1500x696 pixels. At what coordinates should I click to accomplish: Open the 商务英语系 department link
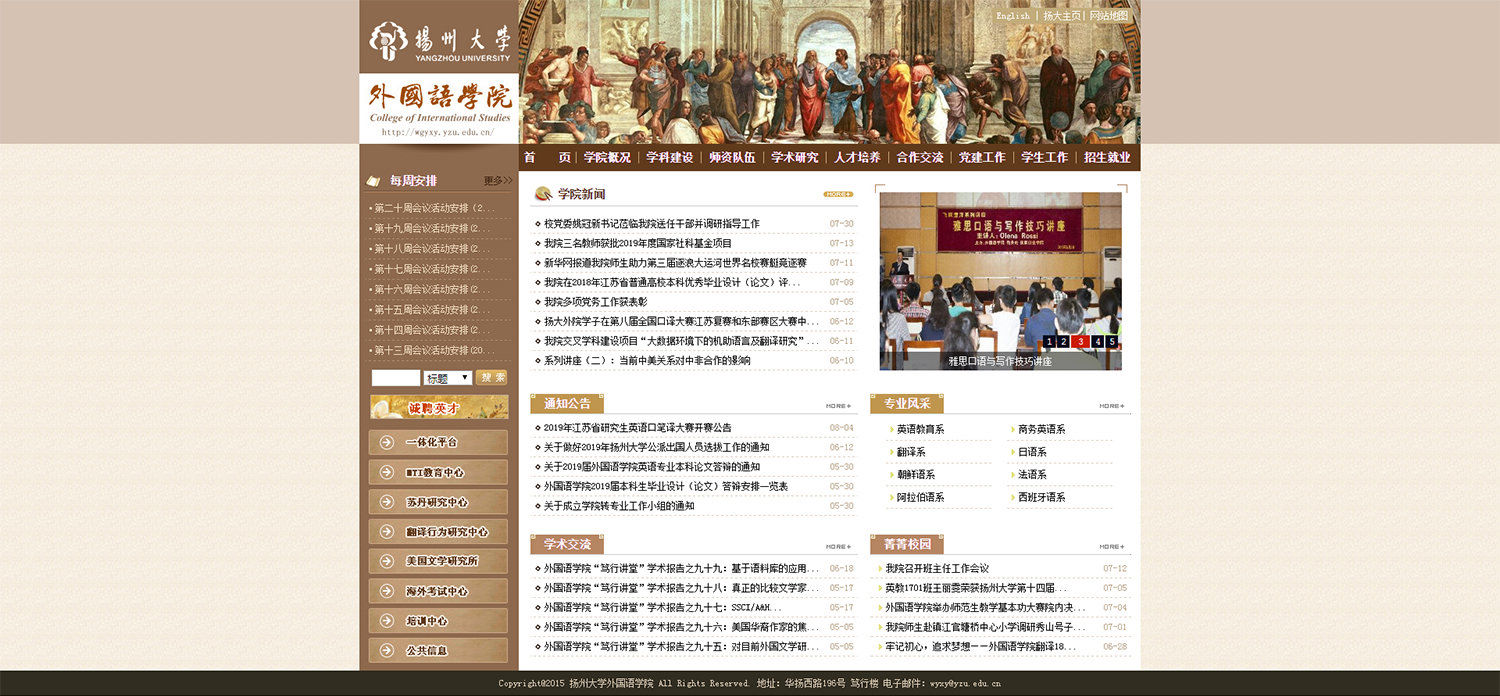[1042, 429]
